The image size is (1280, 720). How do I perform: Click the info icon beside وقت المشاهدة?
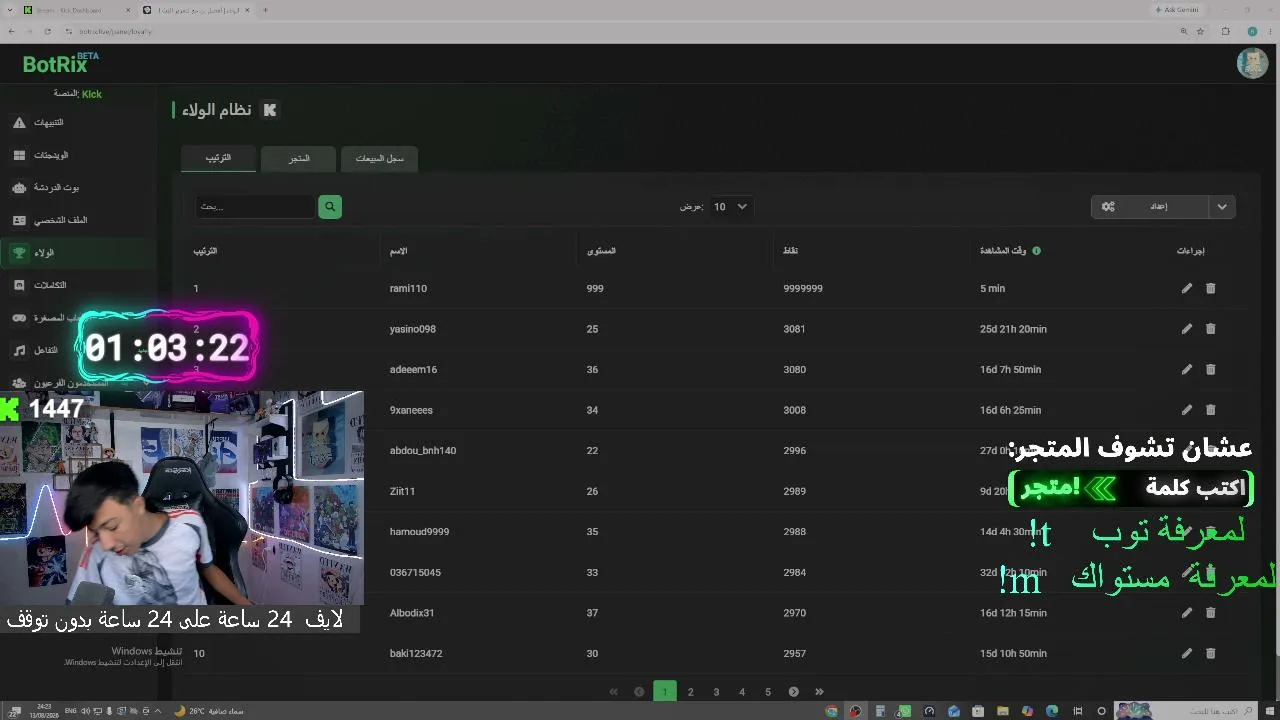1036,251
